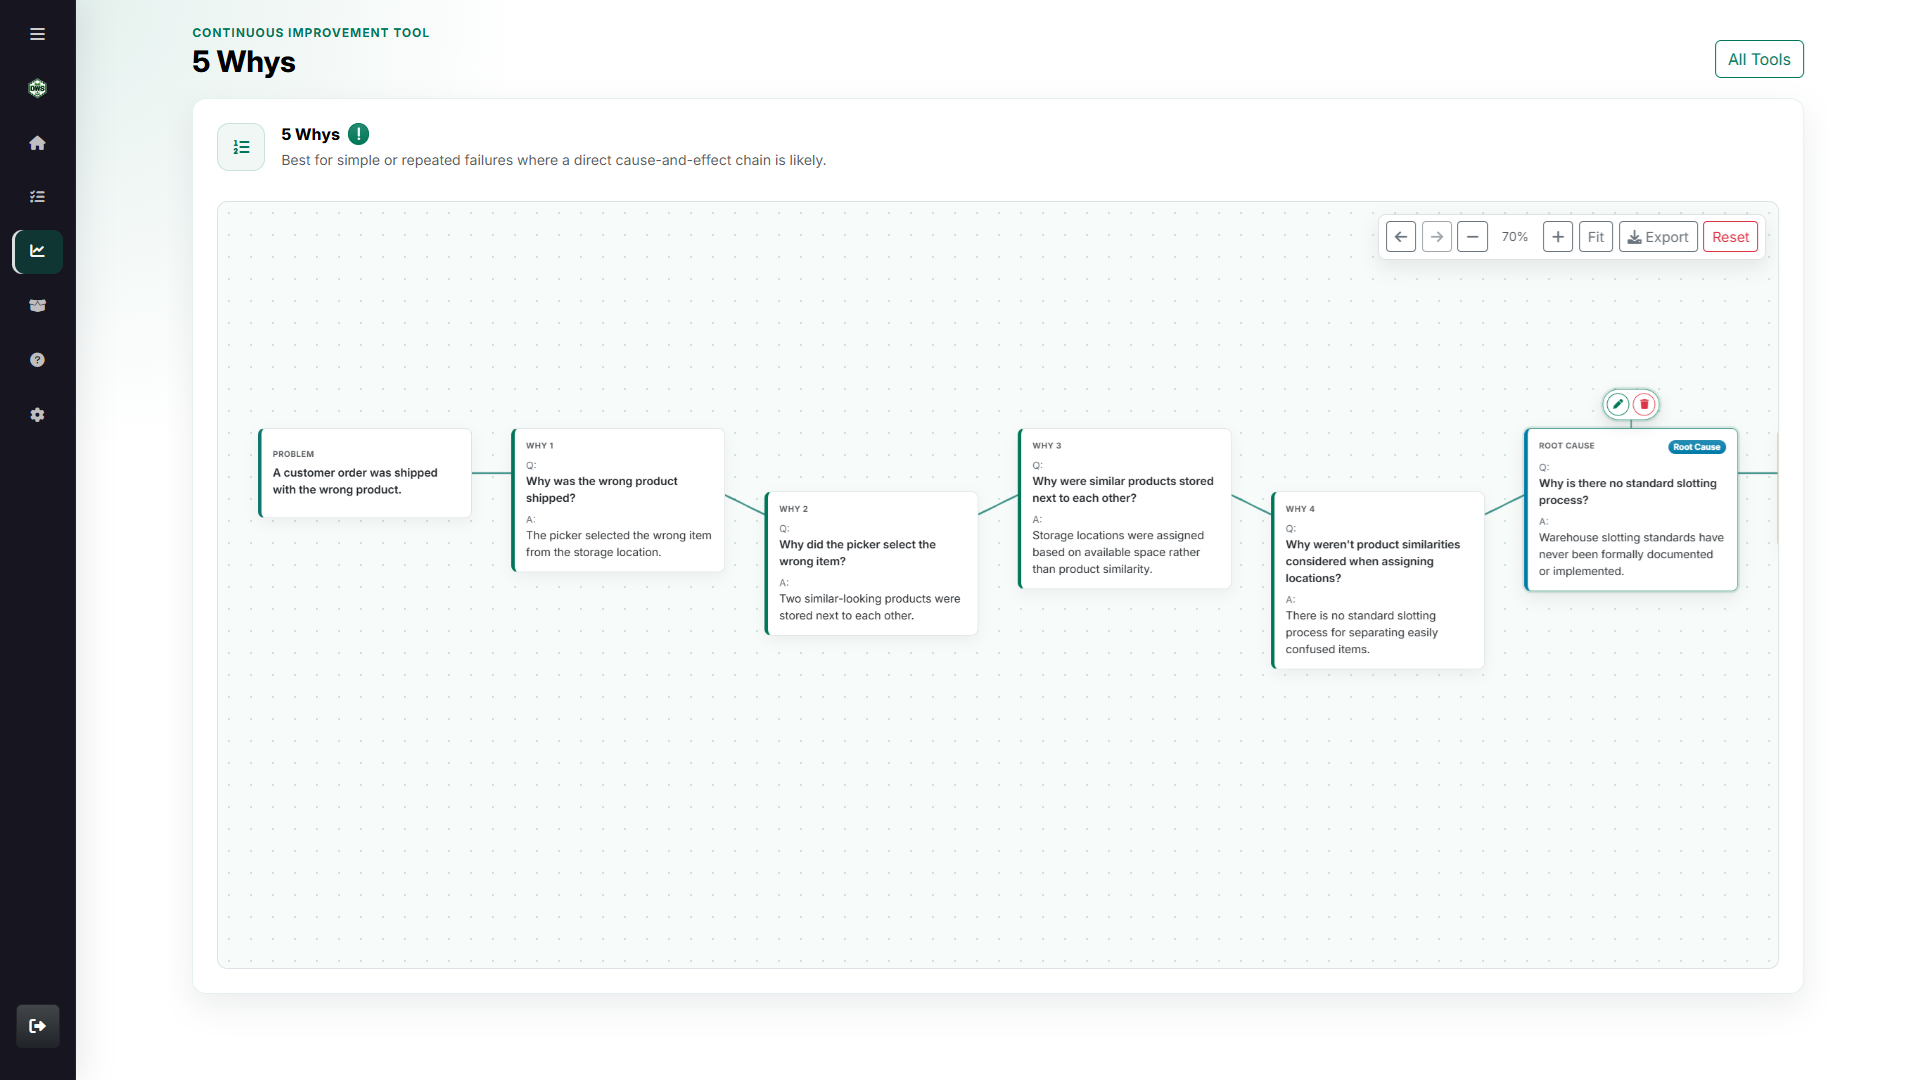Screen dimensions: 1920x1080
Task: Click the 70% zoom level value
Action: click(1515, 237)
